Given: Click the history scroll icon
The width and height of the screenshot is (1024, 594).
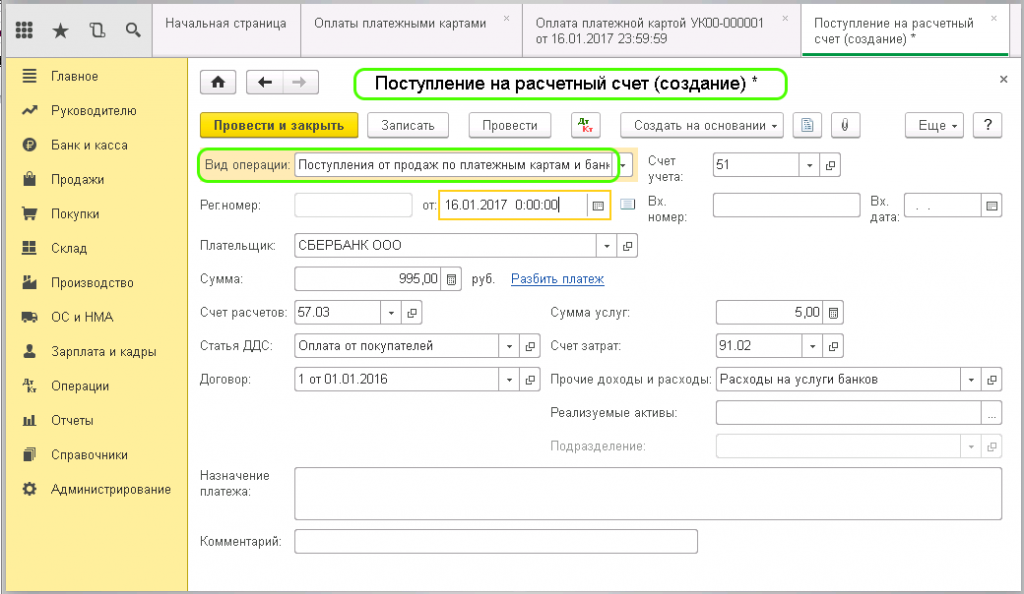Looking at the screenshot, I should tap(96, 31).
